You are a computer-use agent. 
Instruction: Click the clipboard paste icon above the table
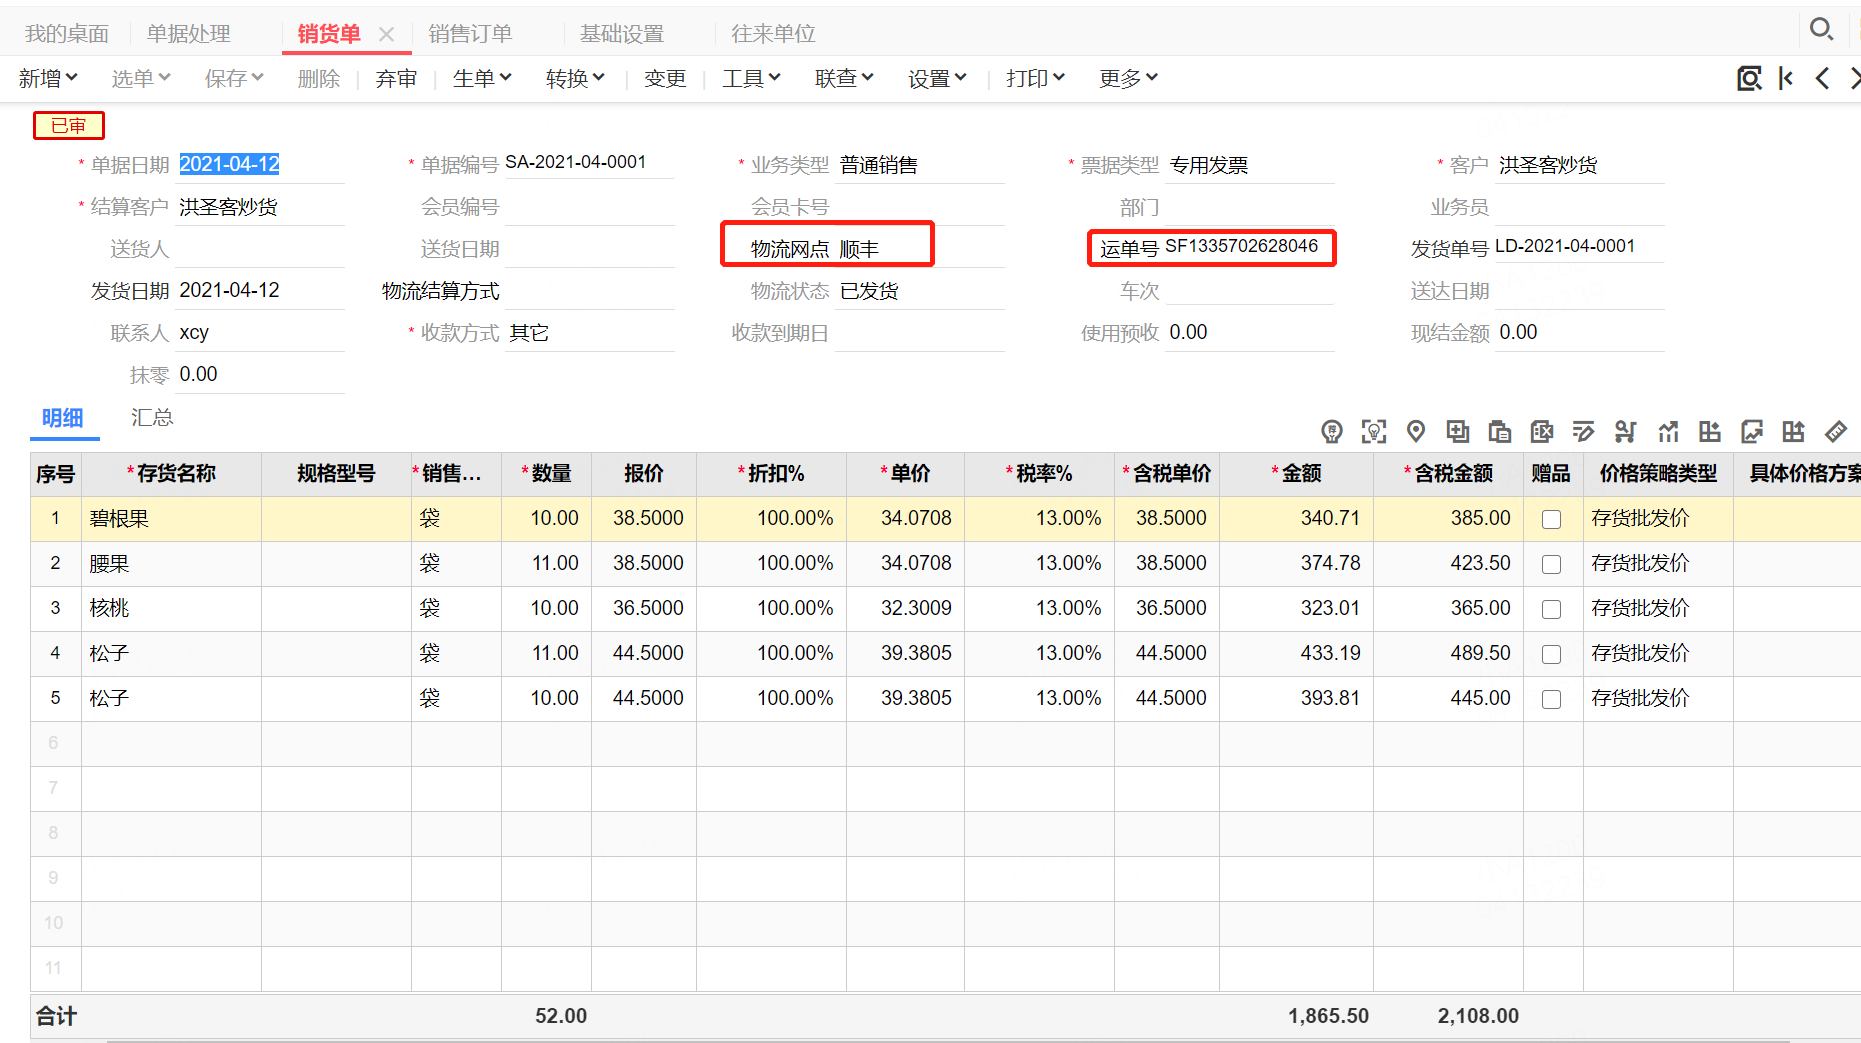click(x=1499, y=431)
